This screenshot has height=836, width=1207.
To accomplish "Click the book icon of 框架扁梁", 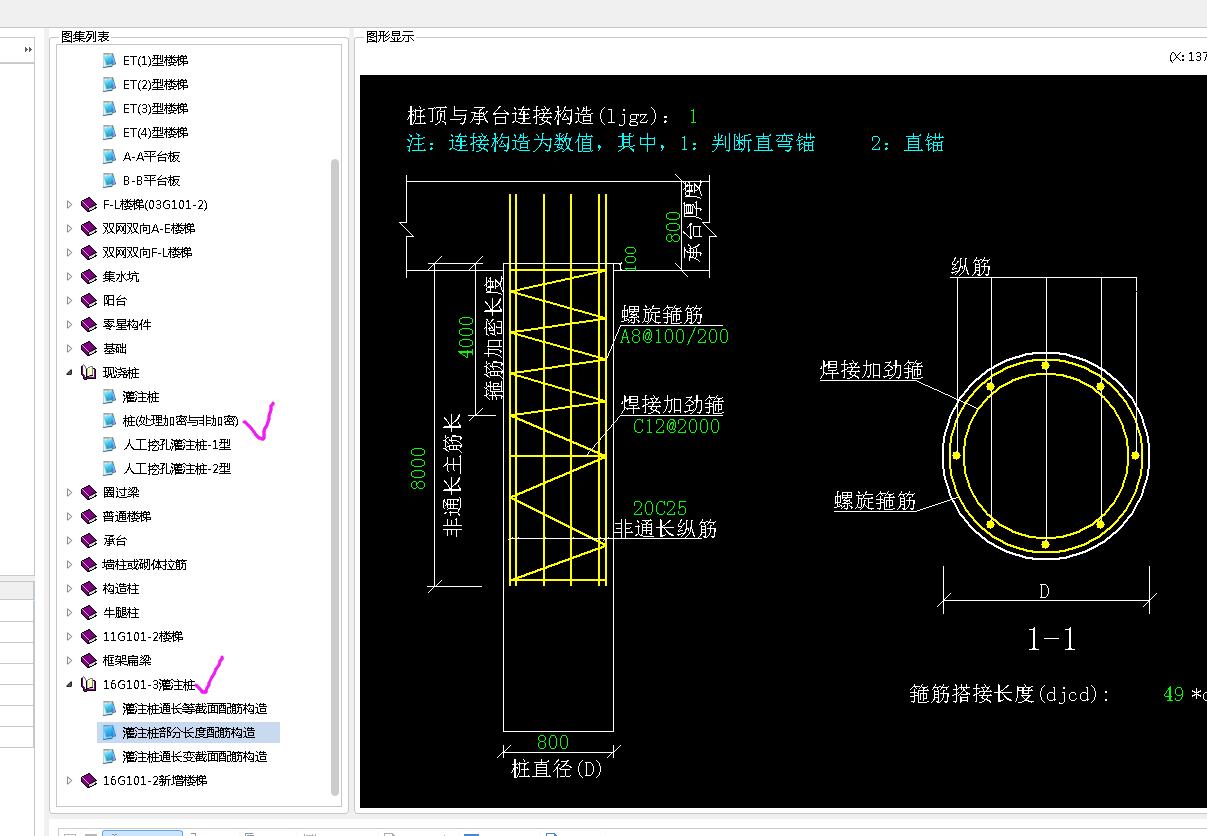I will (89, 660).
